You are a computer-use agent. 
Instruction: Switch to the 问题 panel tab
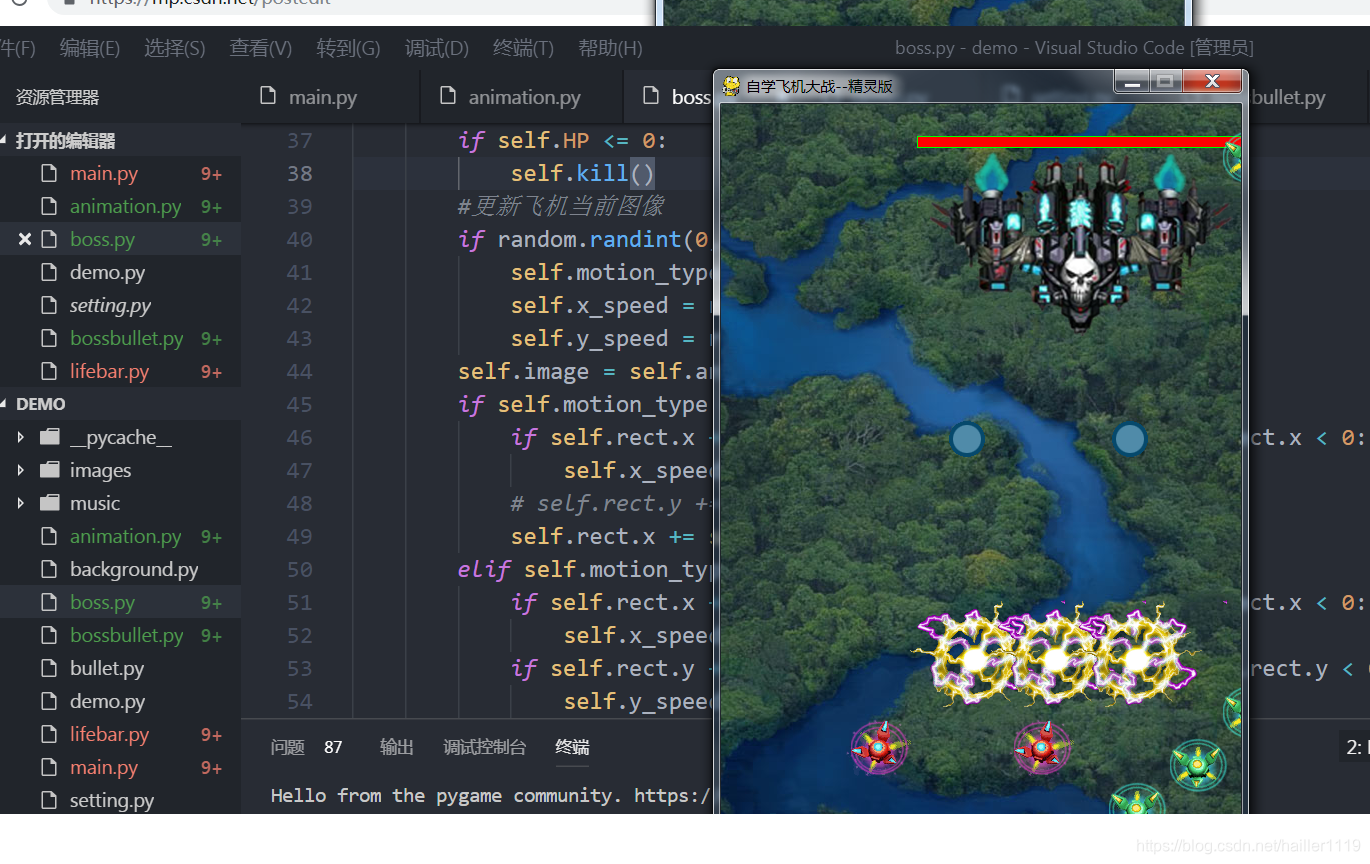288,747
